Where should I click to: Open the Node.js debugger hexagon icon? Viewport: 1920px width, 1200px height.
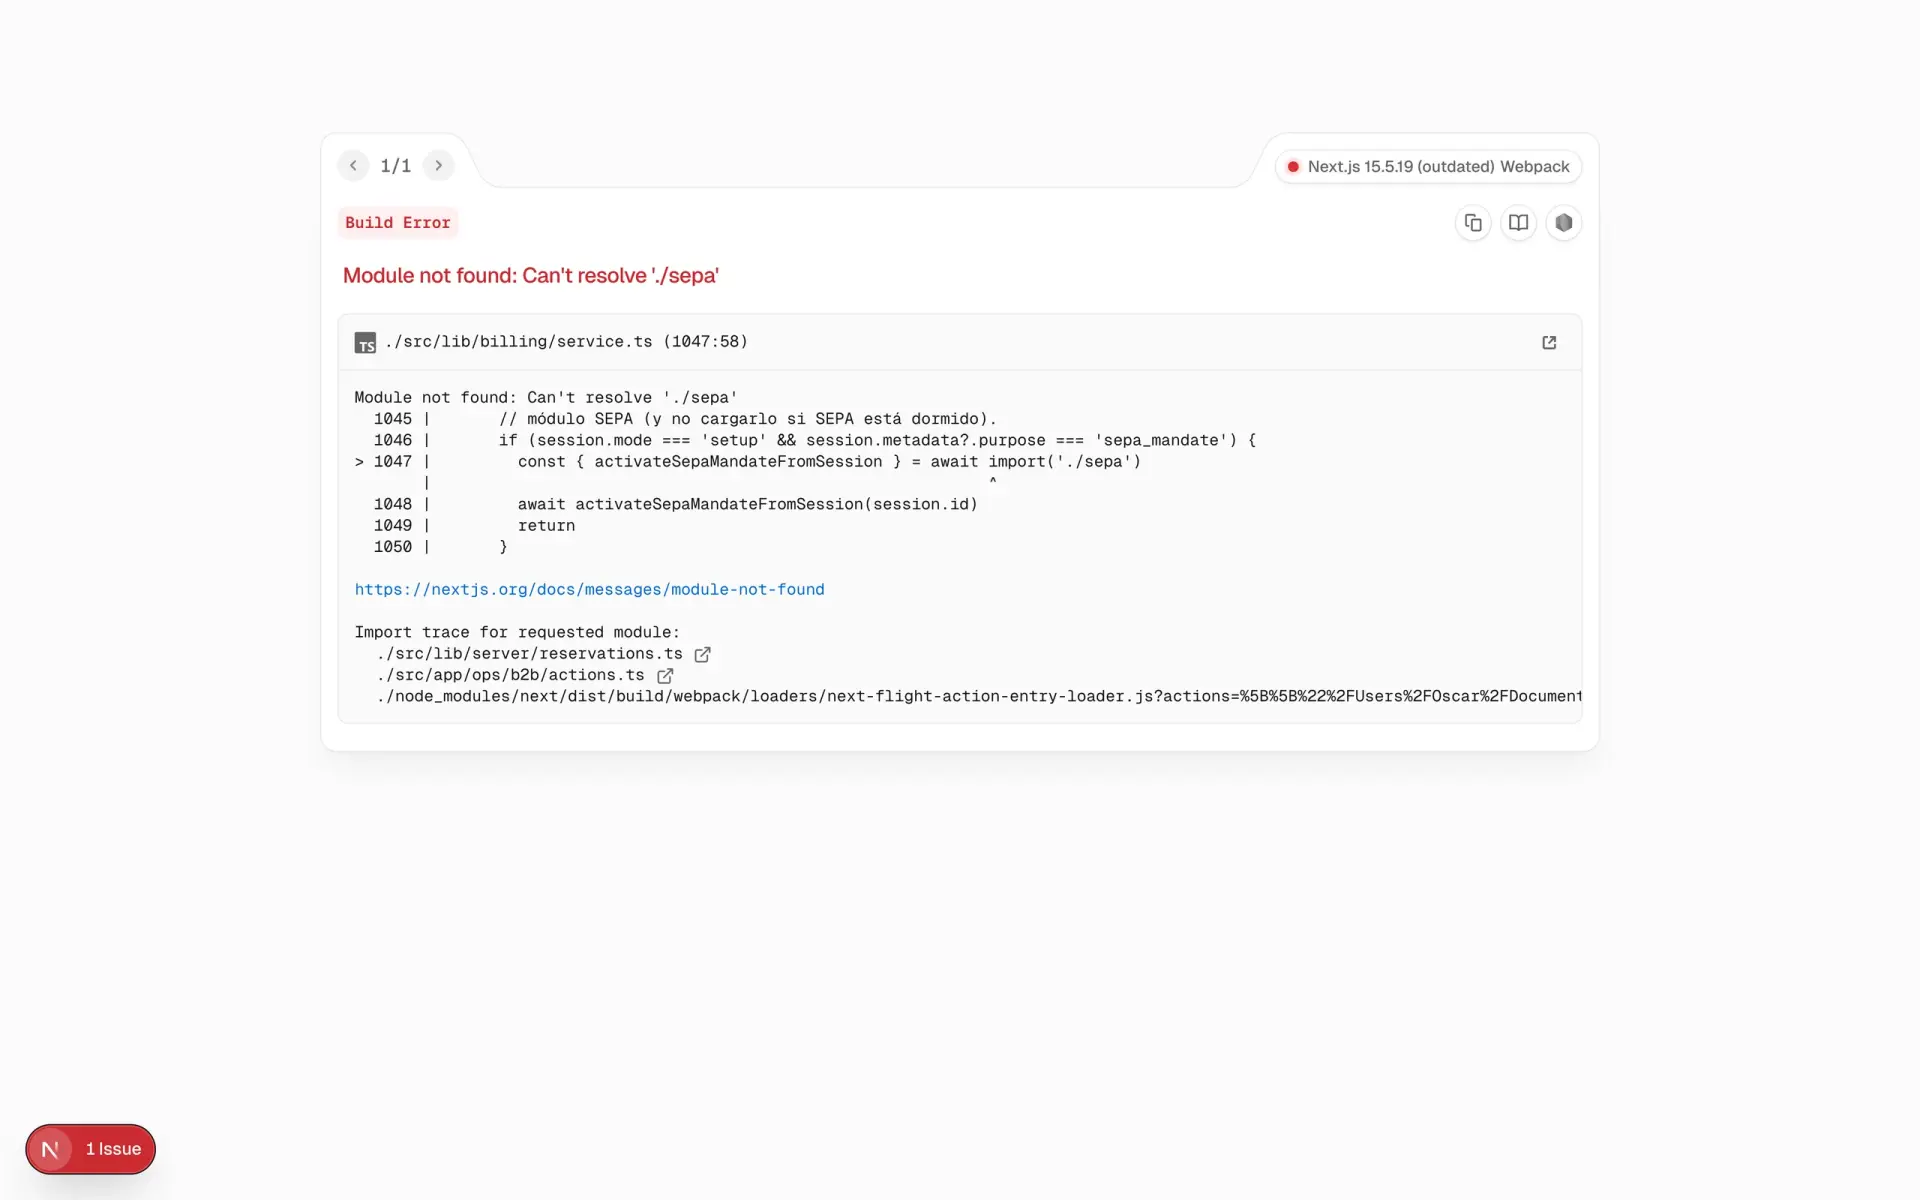(1564, 223)
